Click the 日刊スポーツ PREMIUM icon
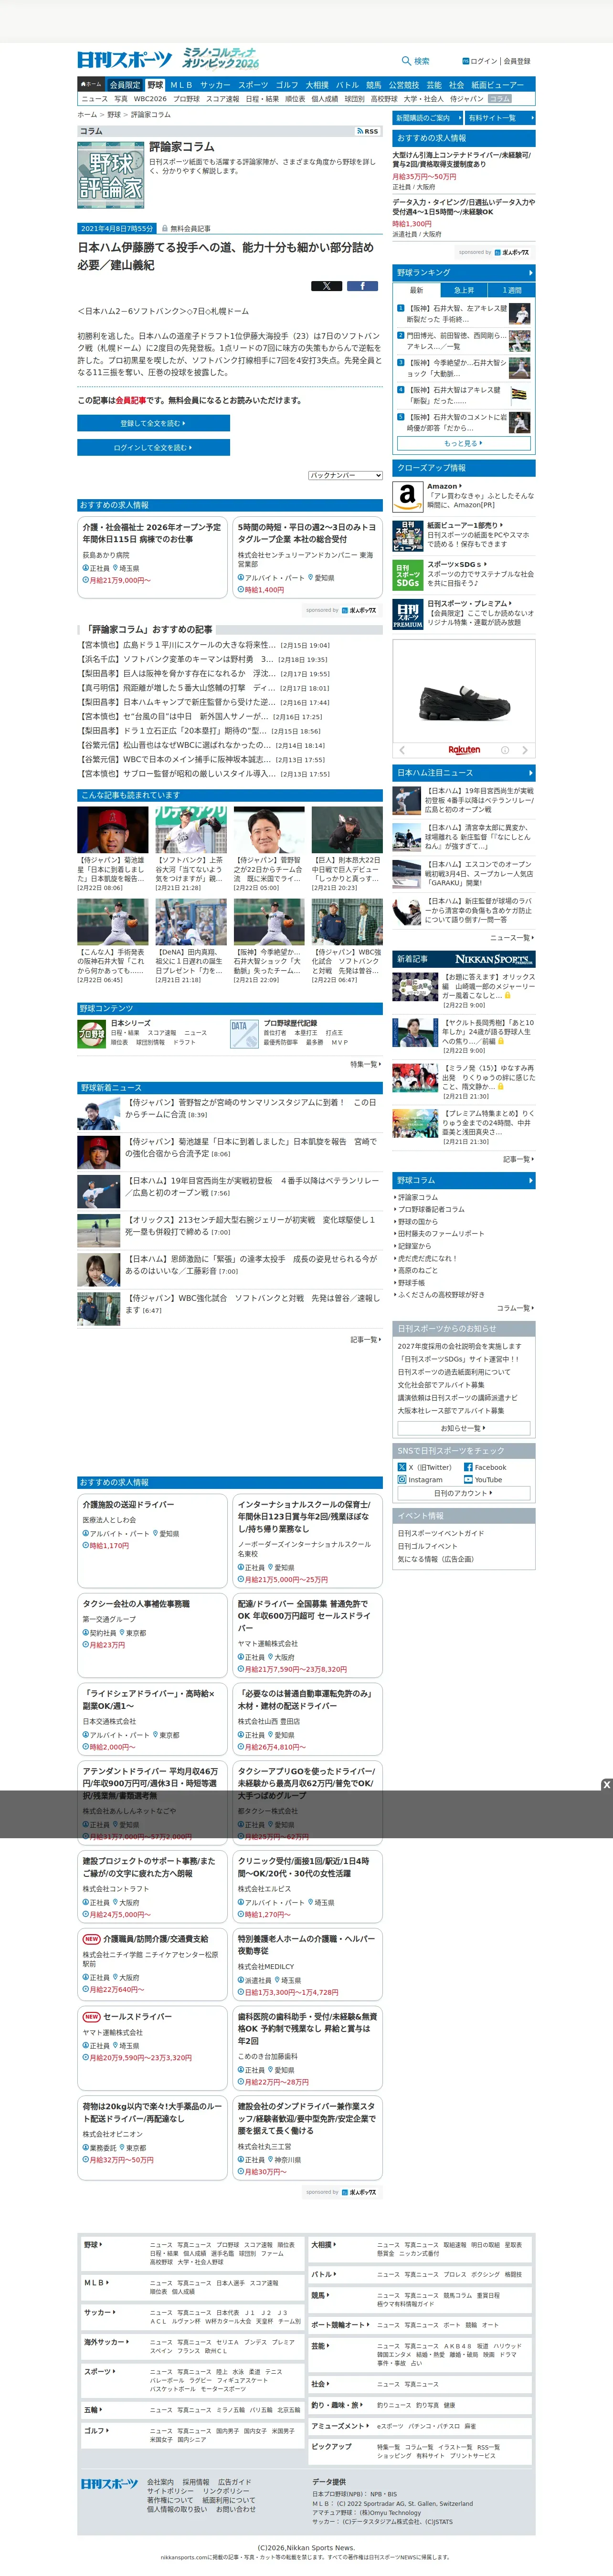 [x=407, y=614]
